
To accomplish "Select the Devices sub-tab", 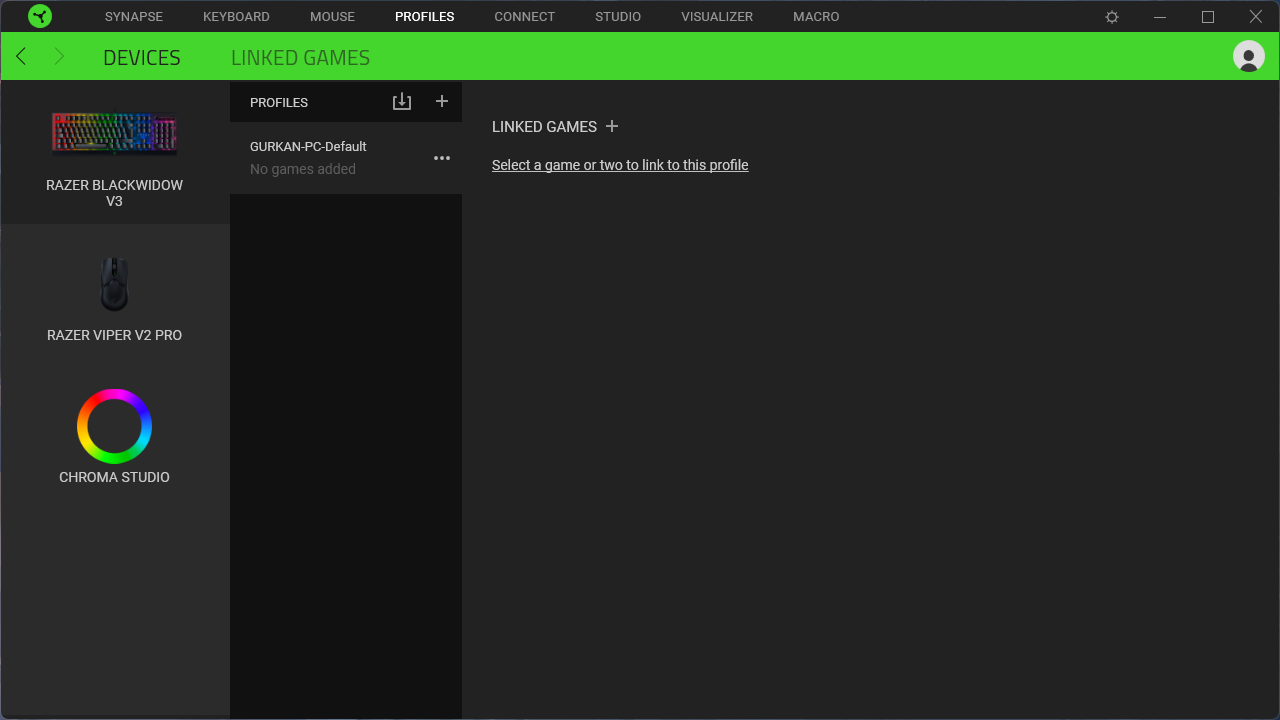I will coord(142,58).
